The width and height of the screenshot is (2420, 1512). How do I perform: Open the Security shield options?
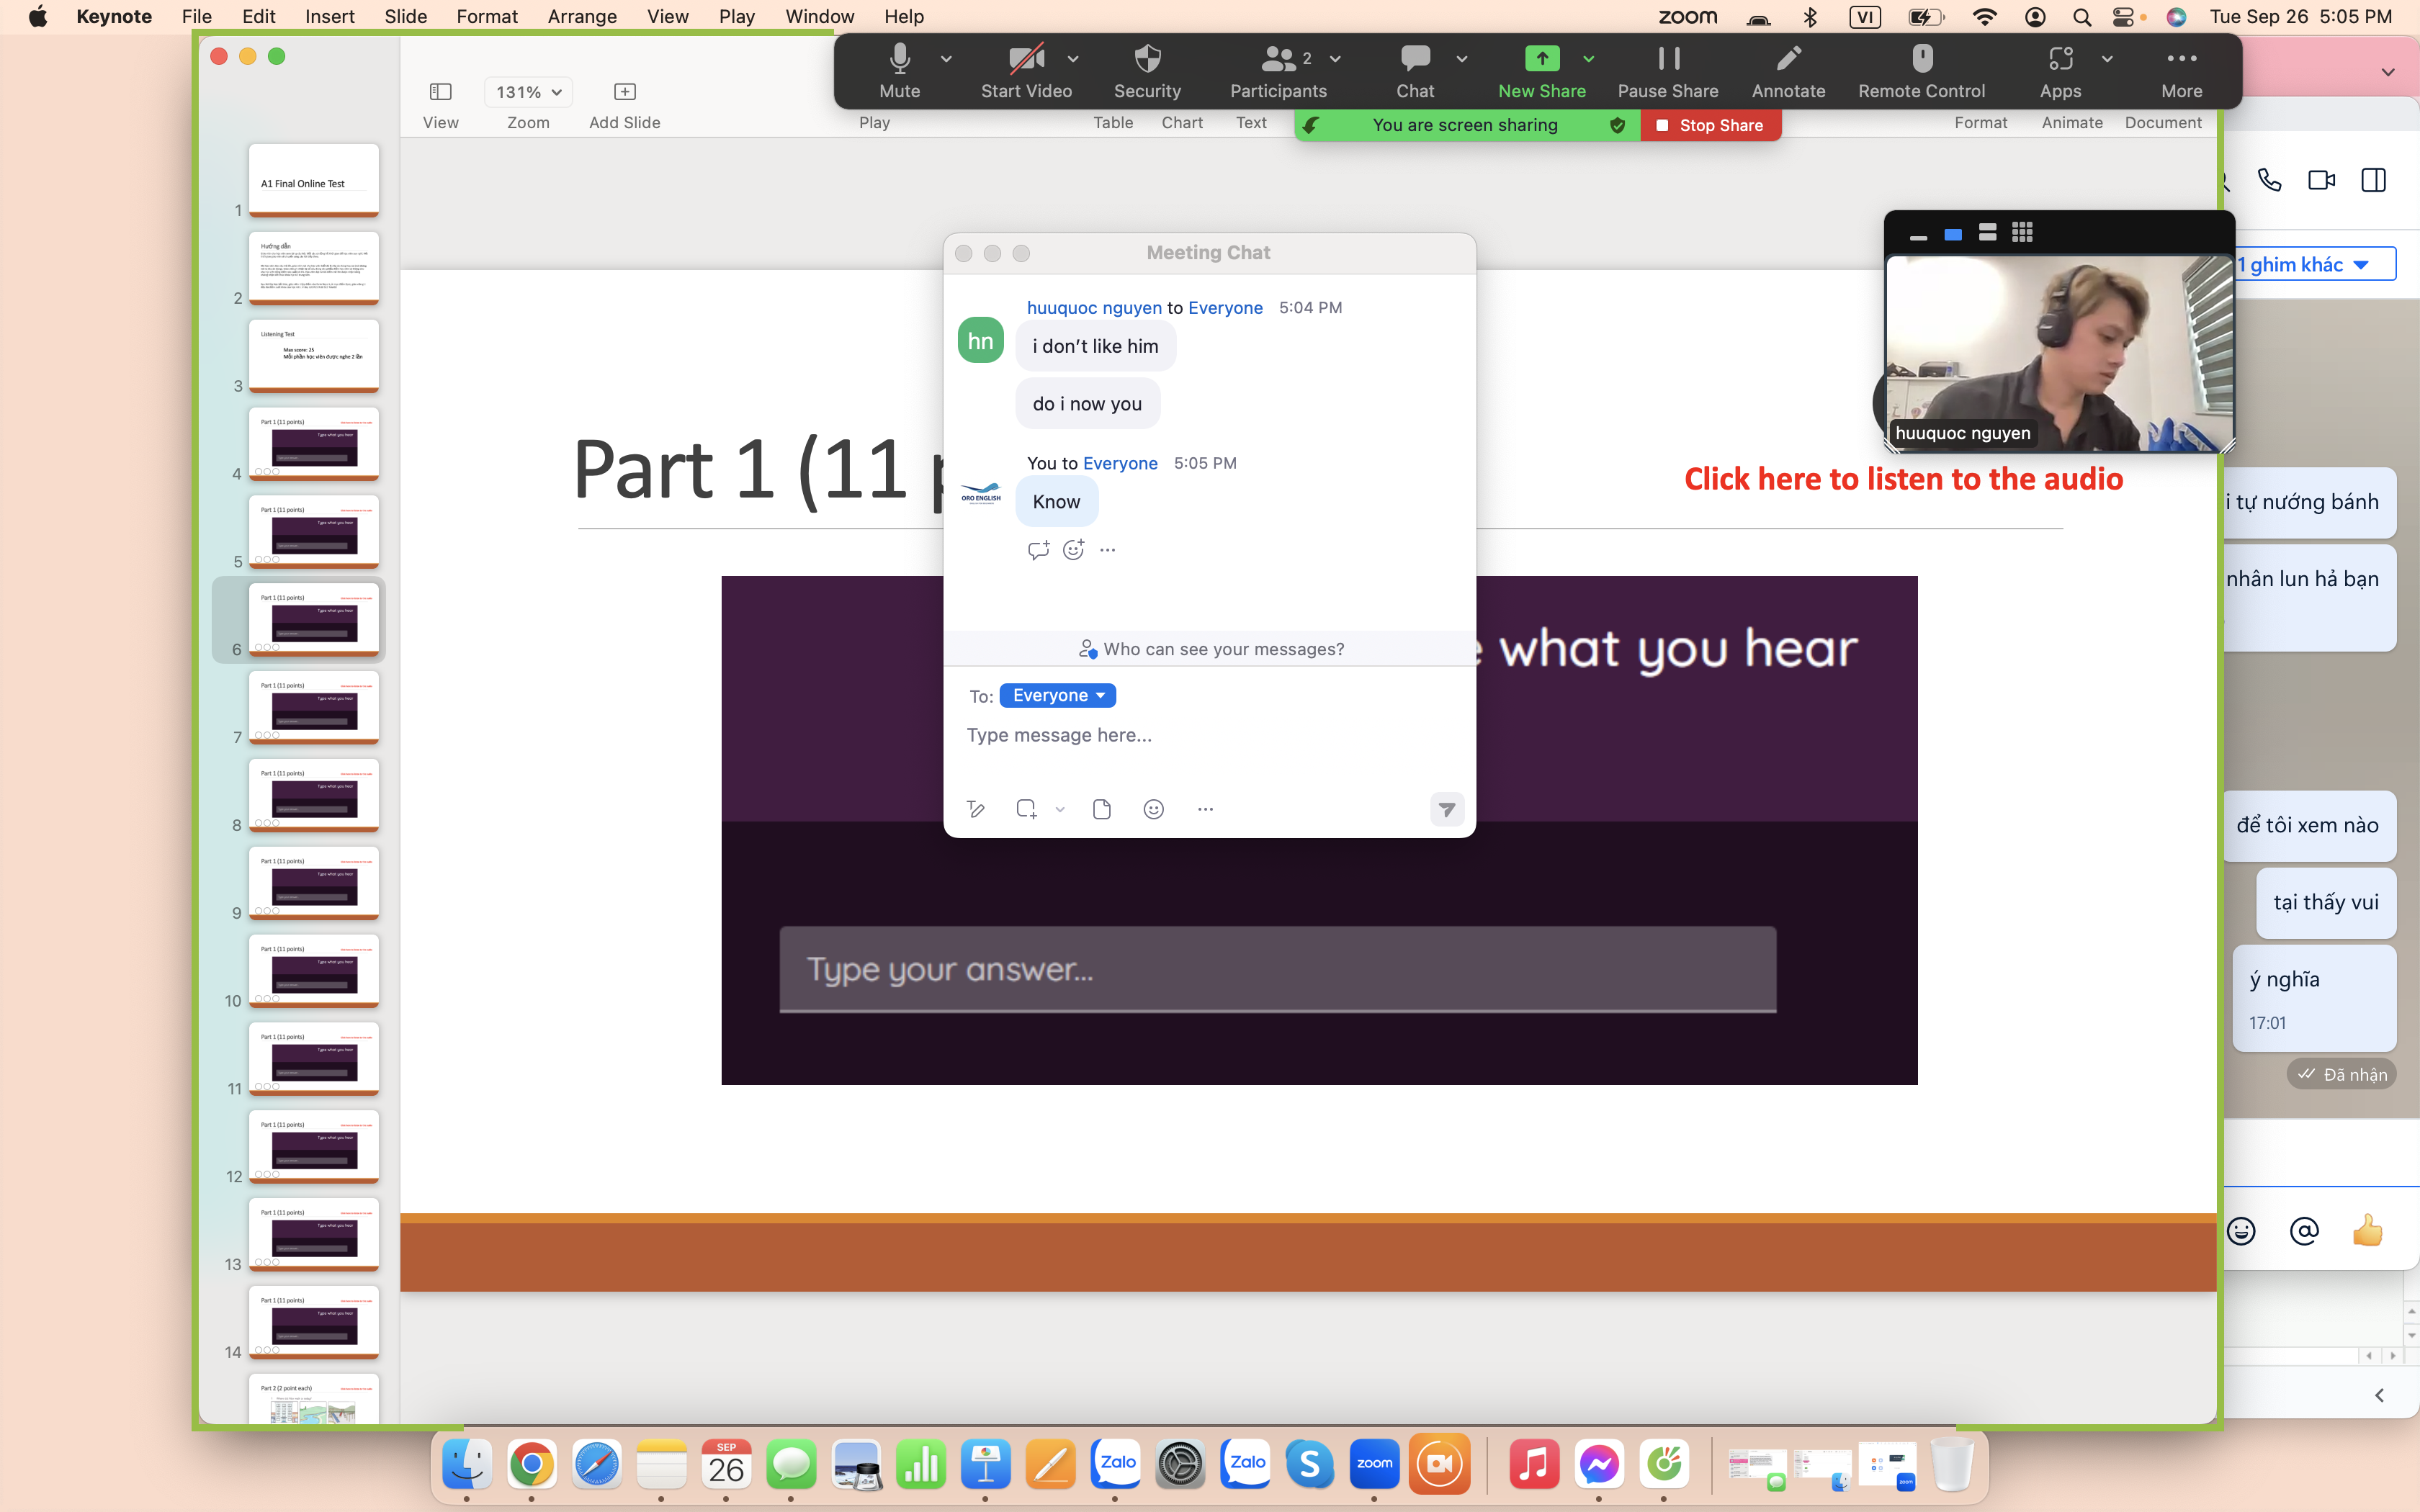coord(1147,59)
